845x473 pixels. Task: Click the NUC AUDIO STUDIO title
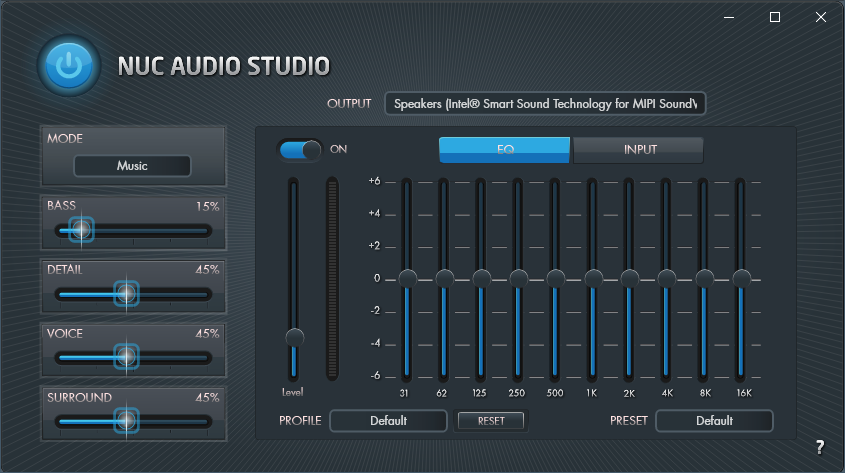pyautogui.click(x=224, y=66)
